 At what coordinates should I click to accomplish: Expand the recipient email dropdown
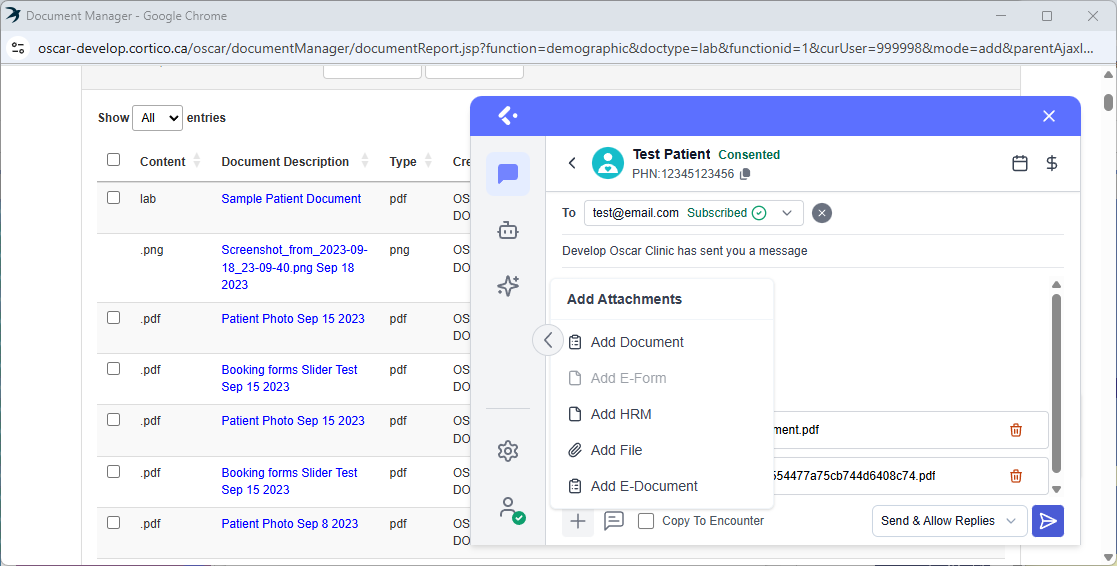click(x=786, y=213)
